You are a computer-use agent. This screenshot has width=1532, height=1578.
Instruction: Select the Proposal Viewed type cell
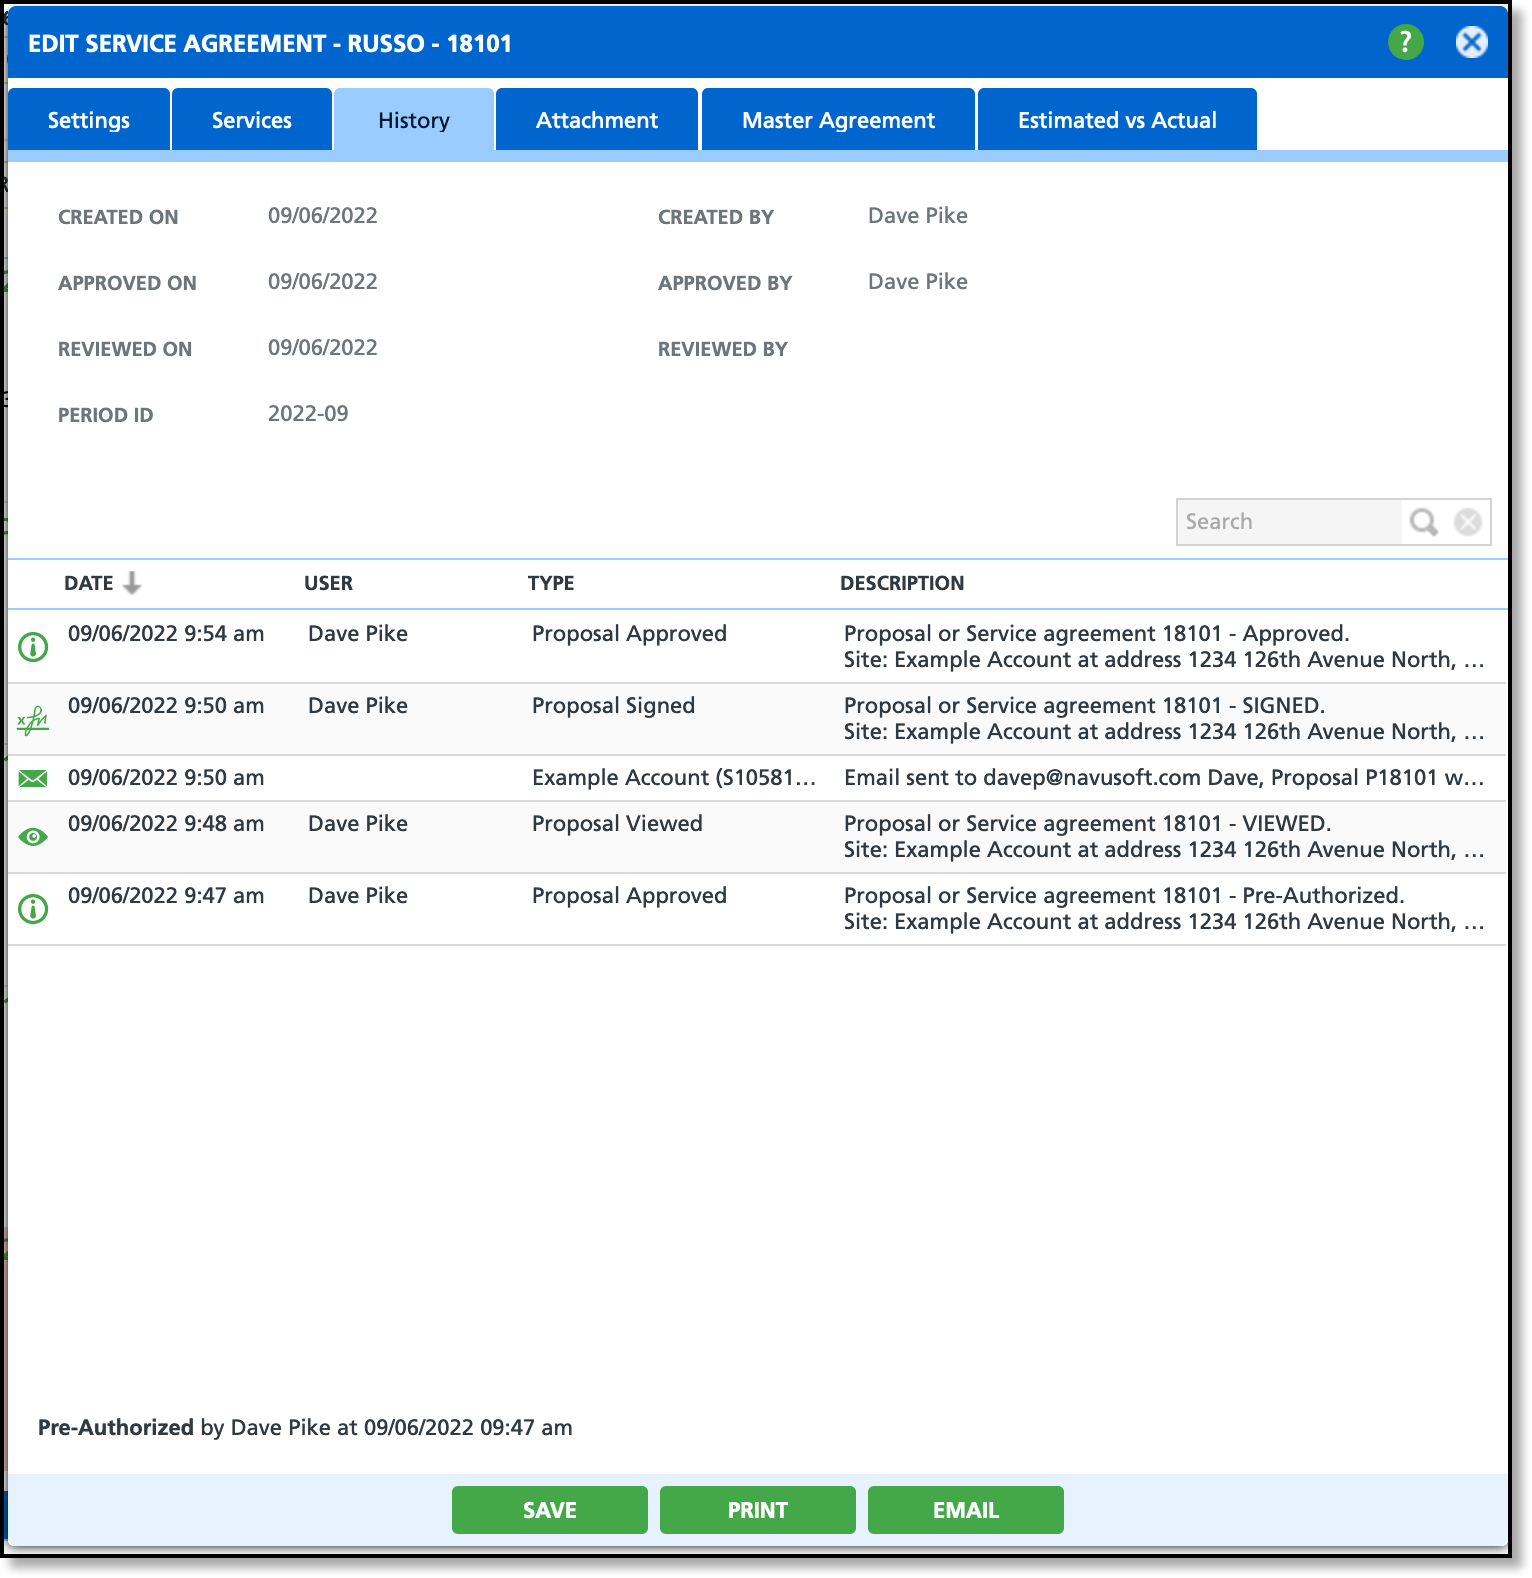point(617,824)
